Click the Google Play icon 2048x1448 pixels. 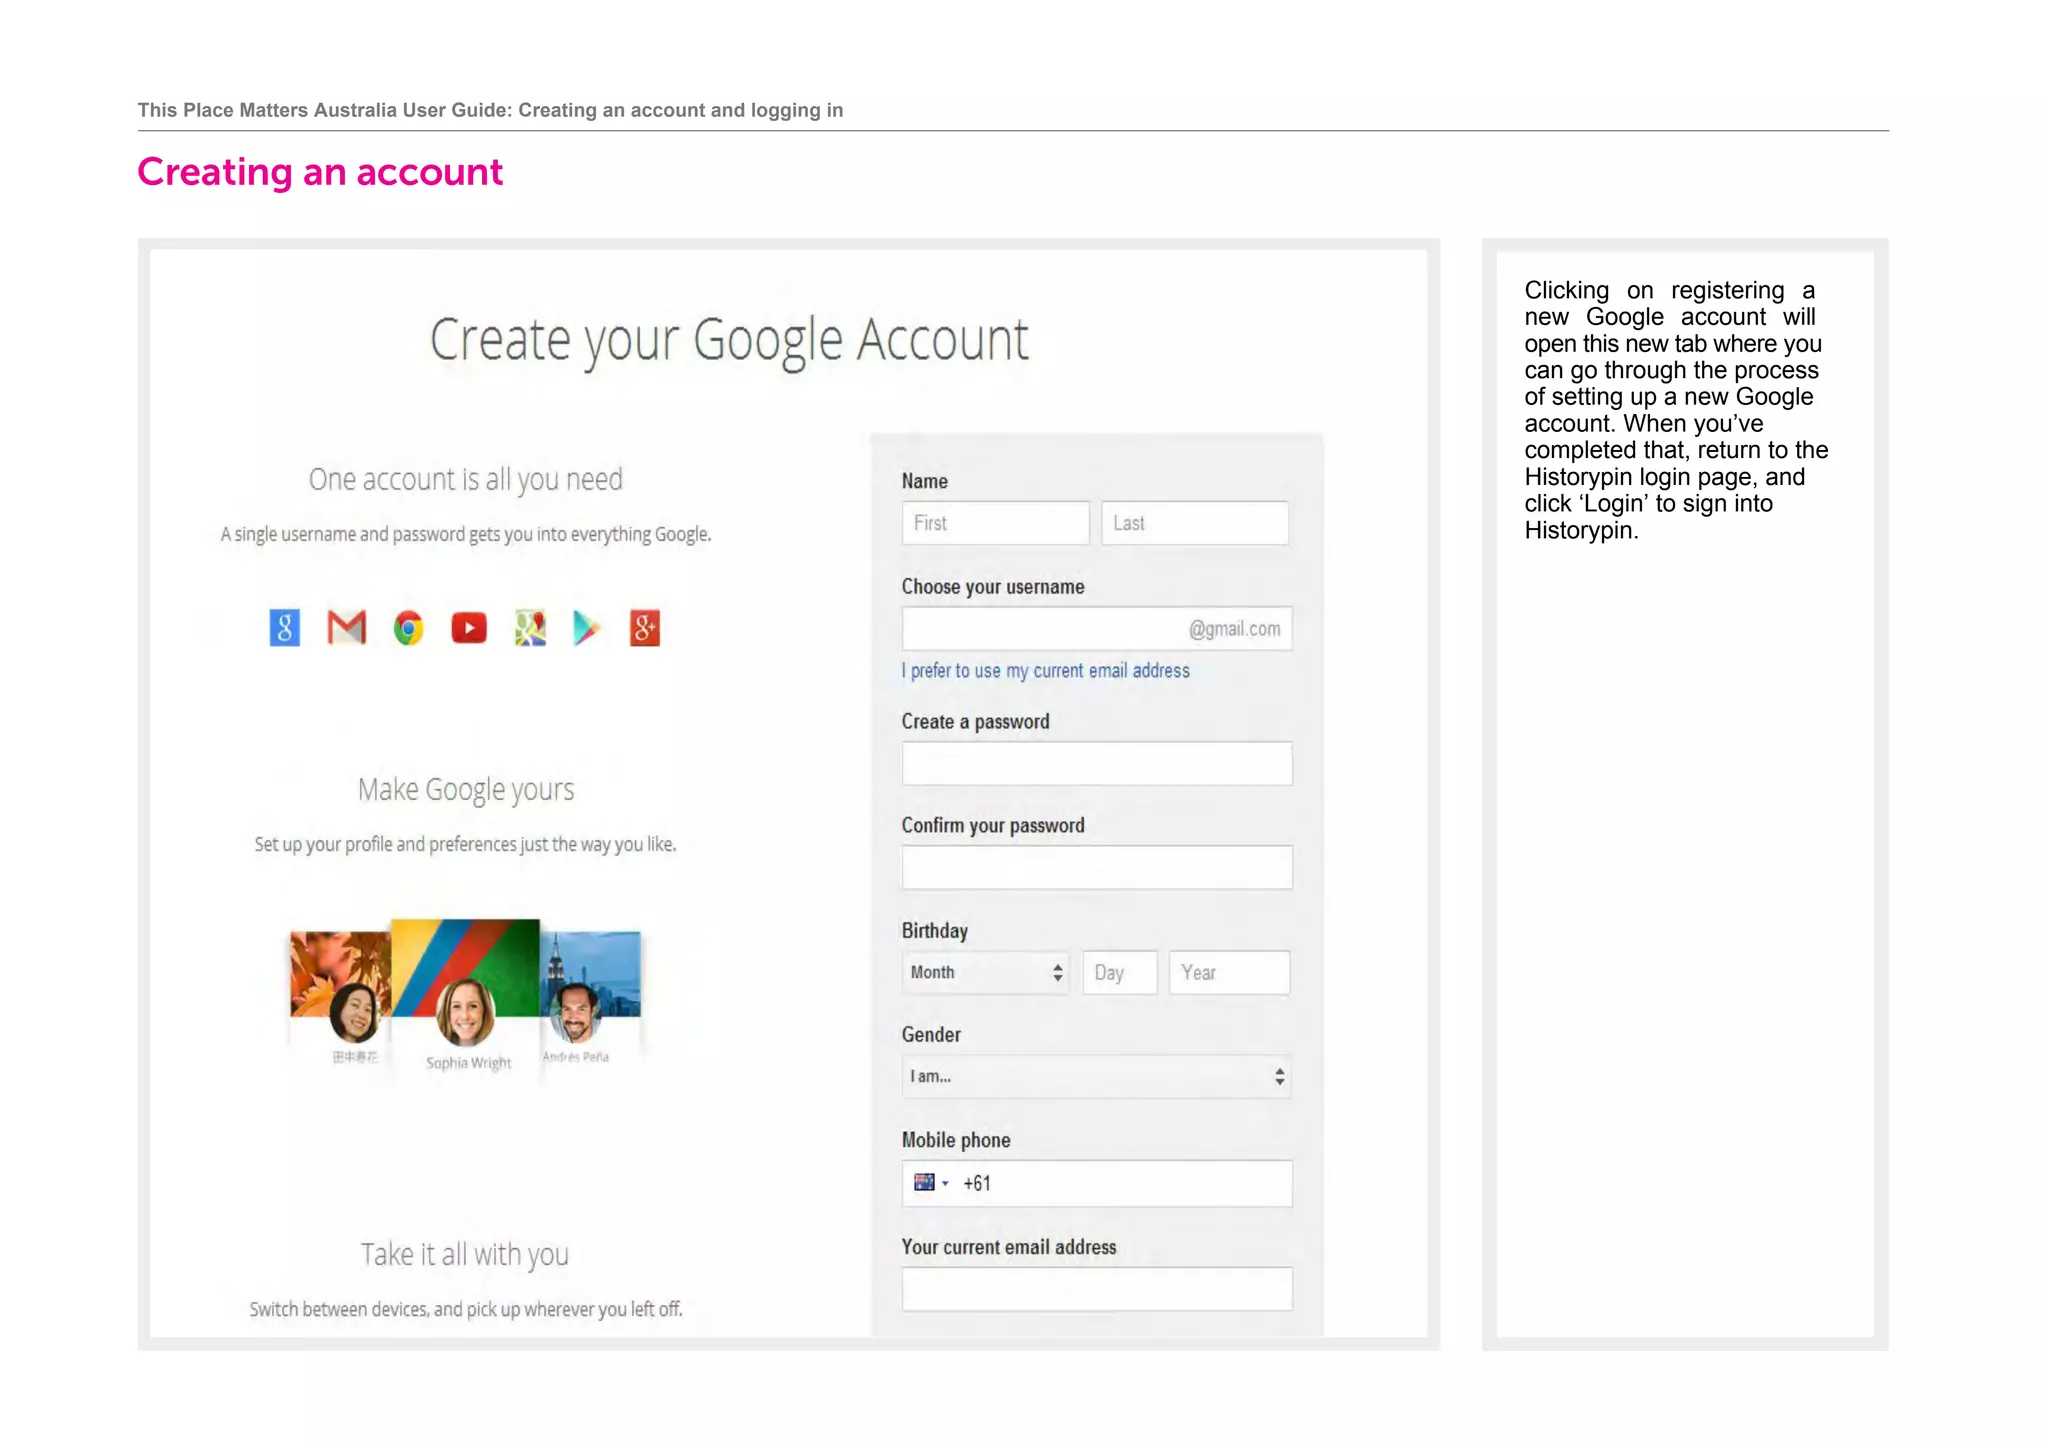coord(587,628)
